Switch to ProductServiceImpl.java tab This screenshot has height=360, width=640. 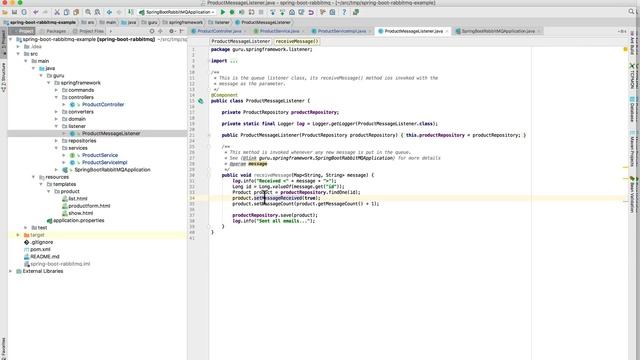tap(342, 31)
